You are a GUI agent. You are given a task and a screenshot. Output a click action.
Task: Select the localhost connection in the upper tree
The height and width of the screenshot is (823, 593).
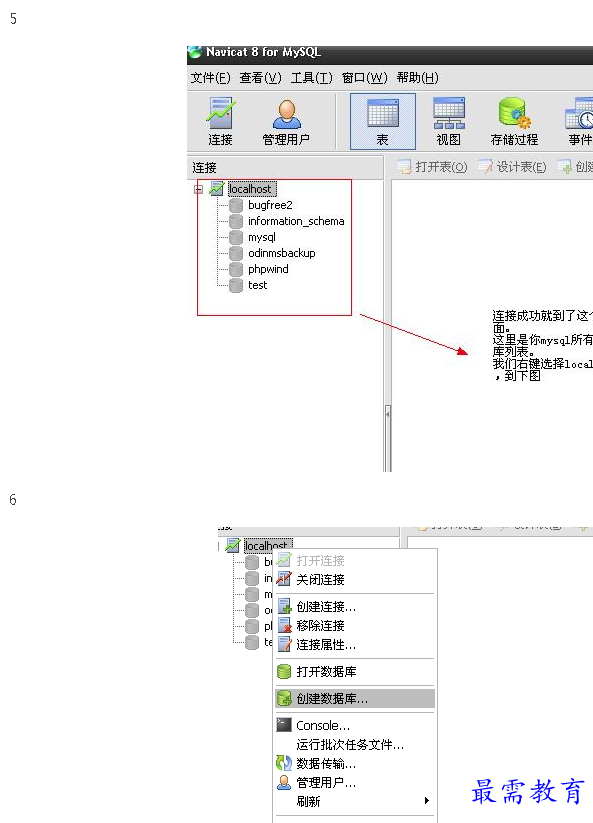(x=252, y=189)
